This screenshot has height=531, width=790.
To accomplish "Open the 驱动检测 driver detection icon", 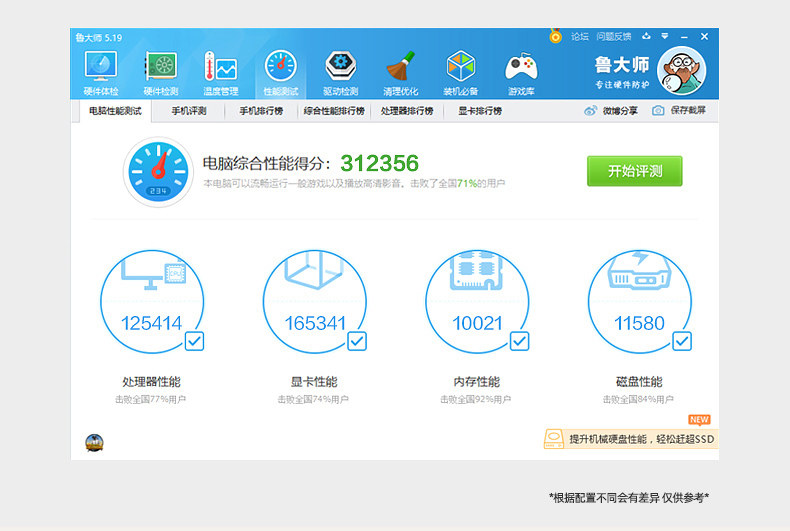I will tap(341, 73).
